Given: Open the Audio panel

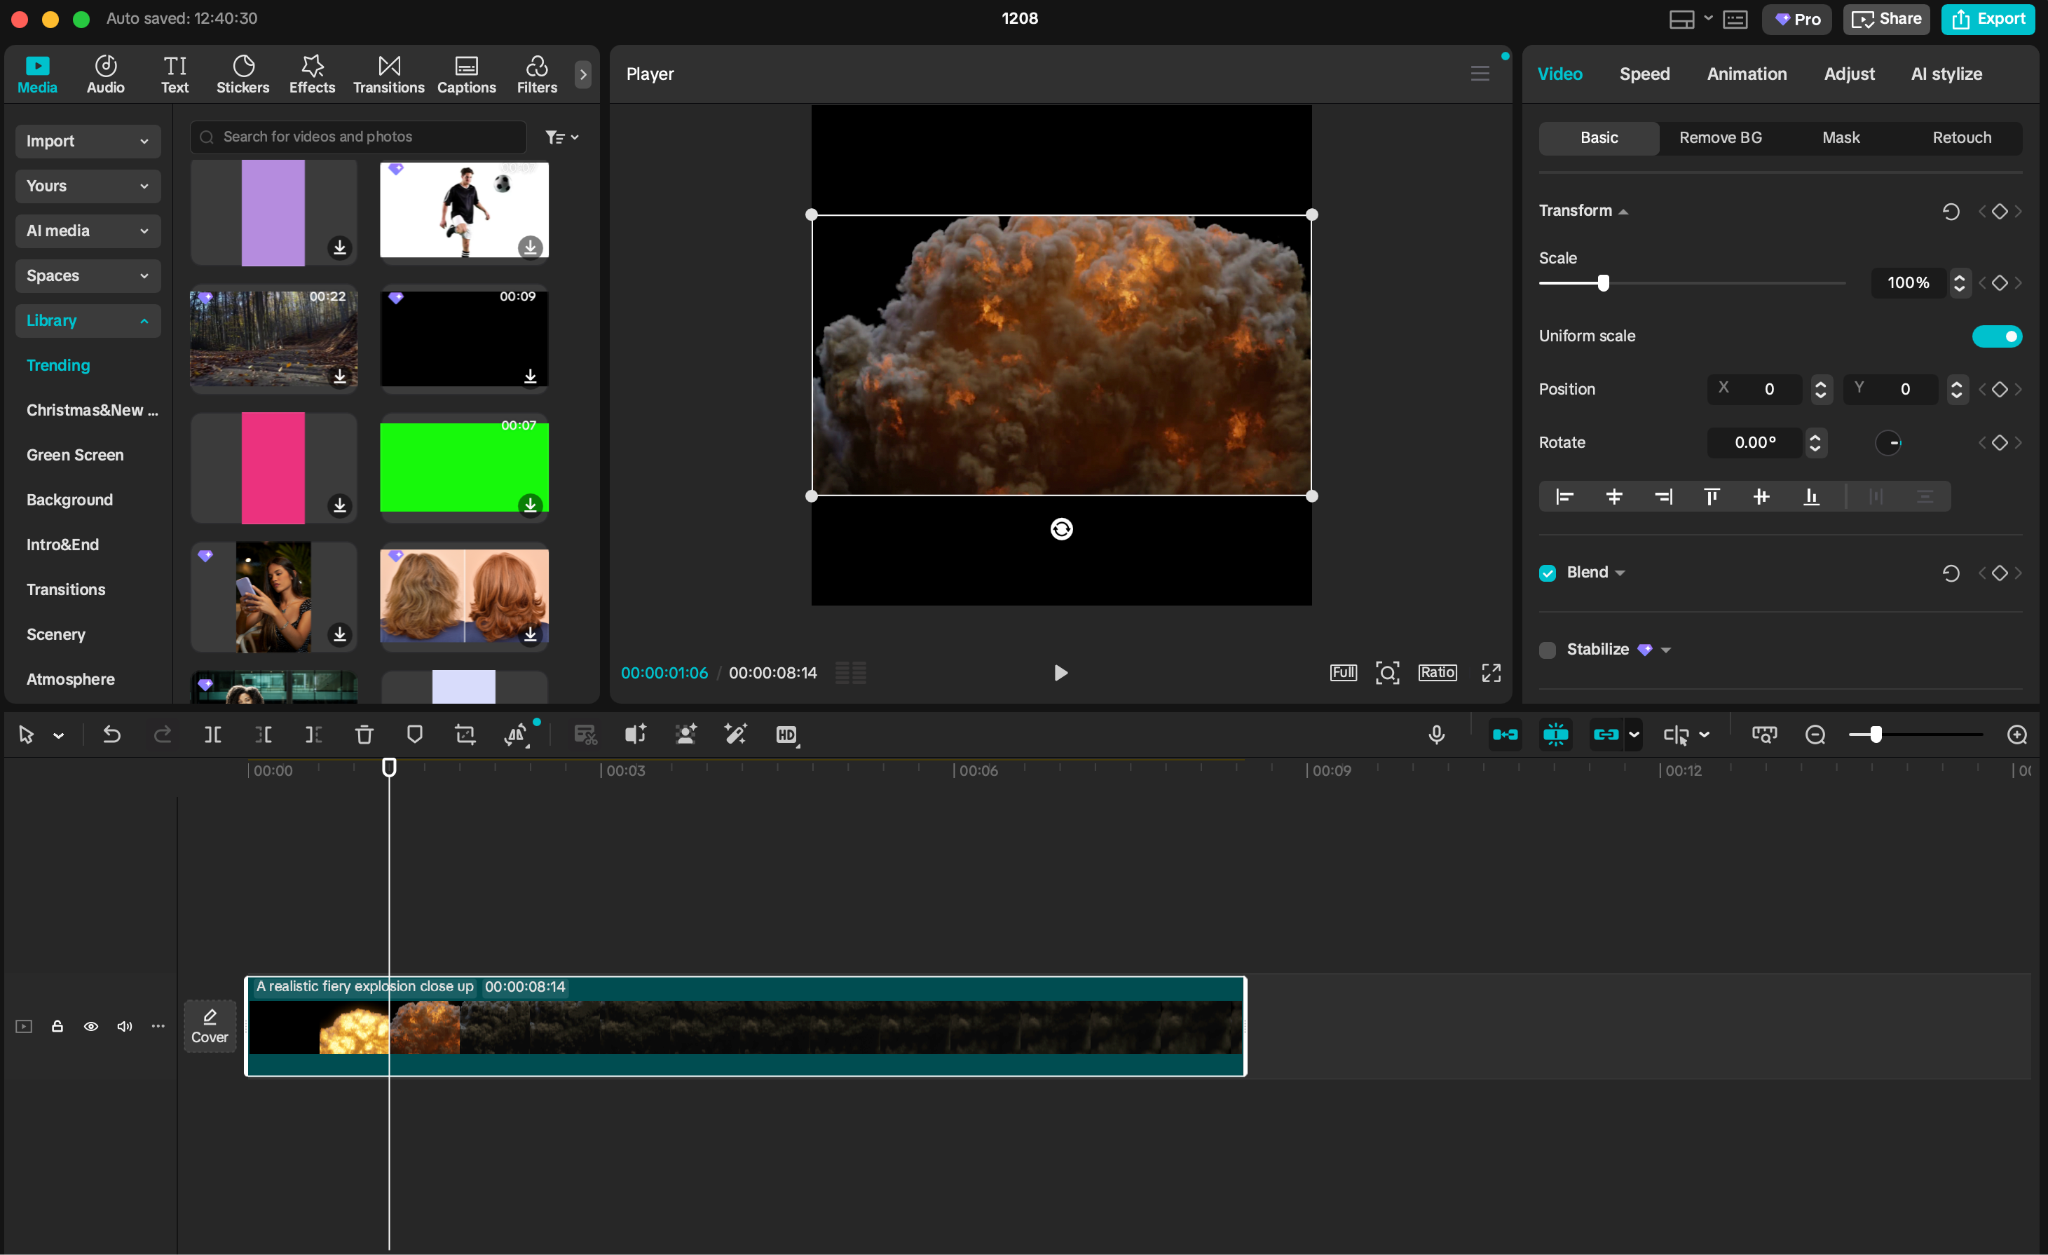Looking at the screenshot, I should (104, 73).
